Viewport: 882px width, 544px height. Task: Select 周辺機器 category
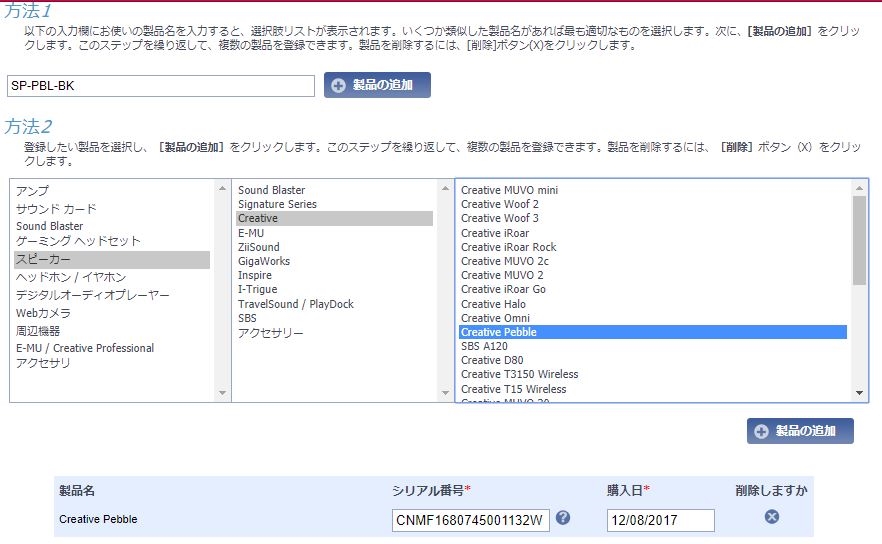[38, 331]
